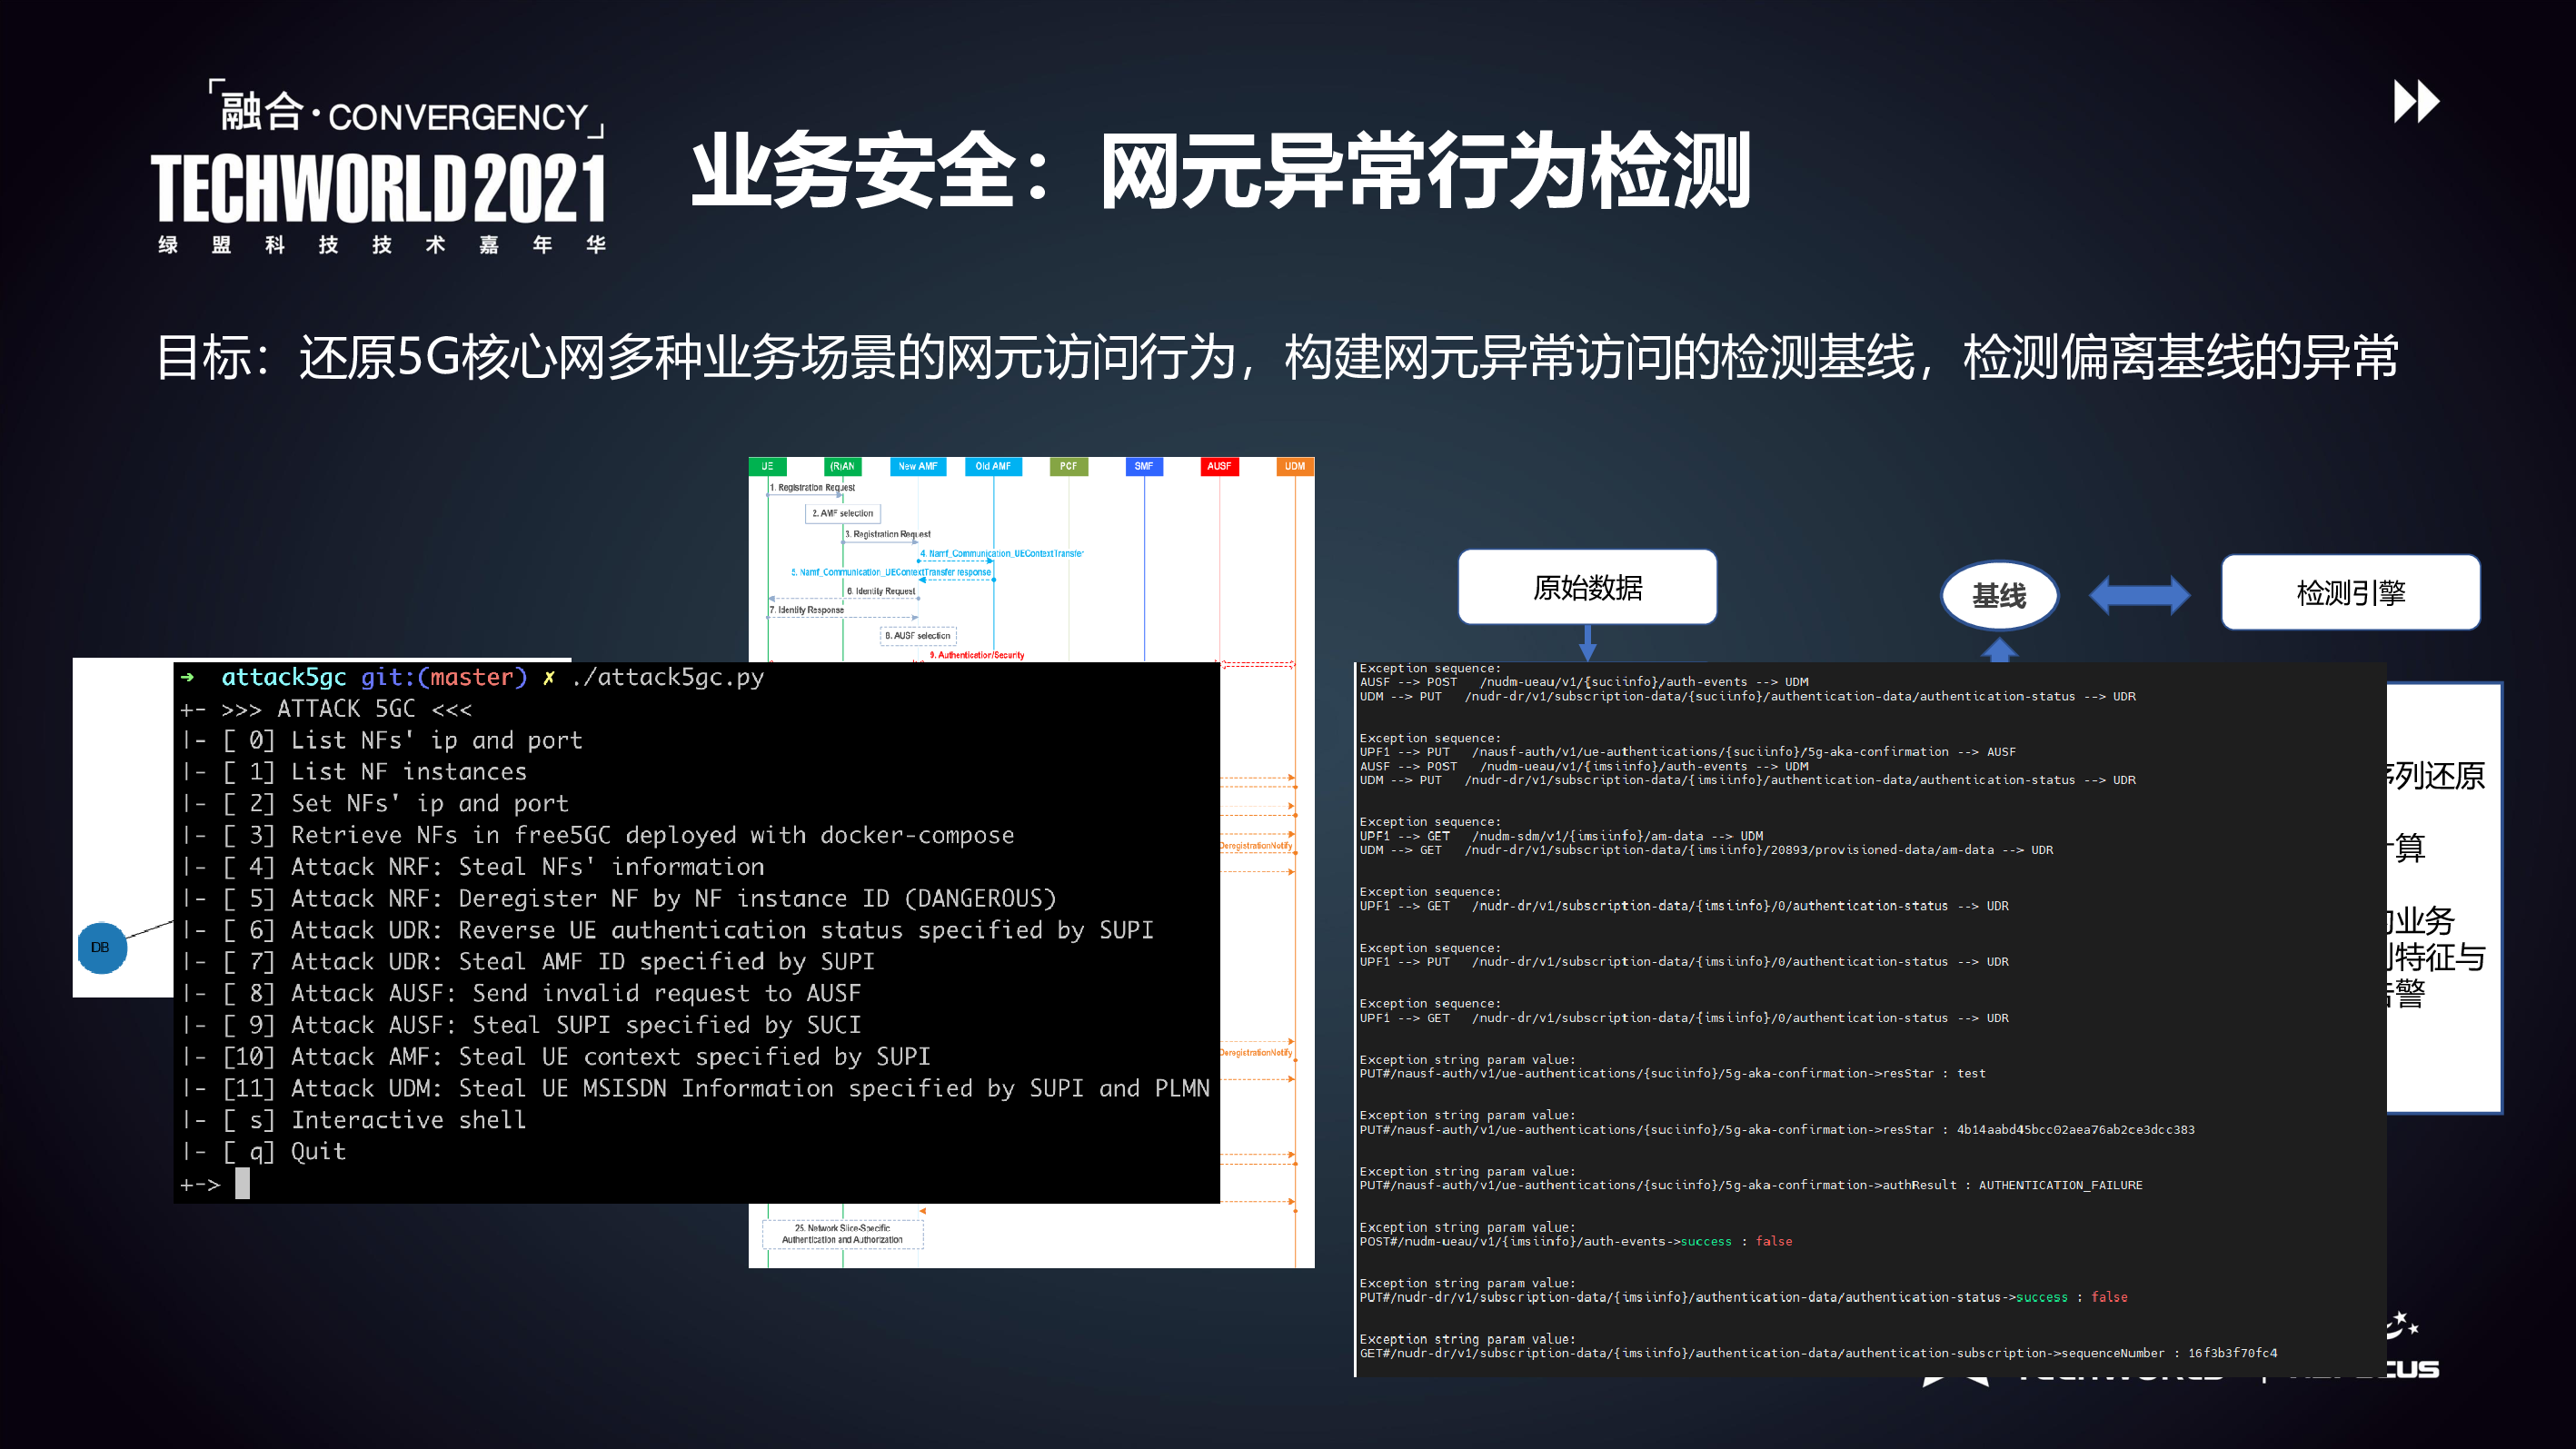Click '>>> ATTACK 5GC <<<' banner
Viewport: 2576px width, 1449px height.
(x=346, y=709)
